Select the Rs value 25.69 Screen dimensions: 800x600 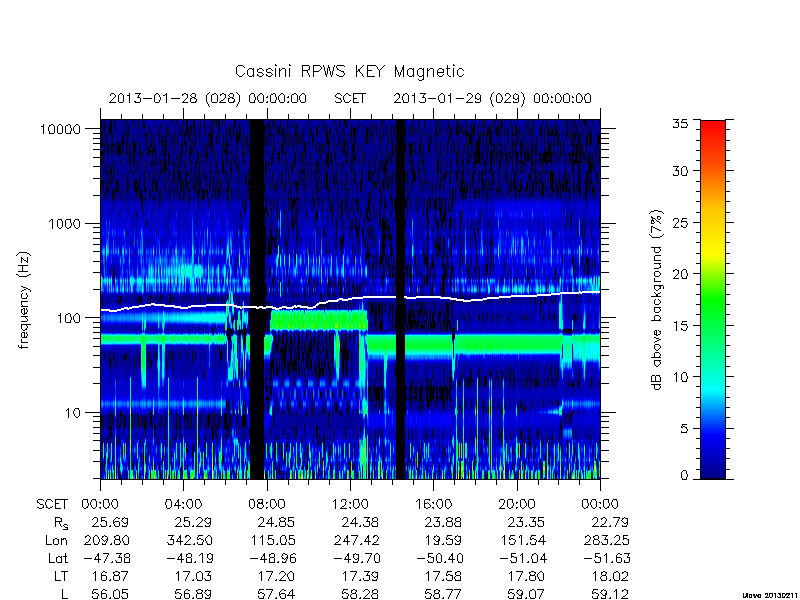click(x=110, y=522)
